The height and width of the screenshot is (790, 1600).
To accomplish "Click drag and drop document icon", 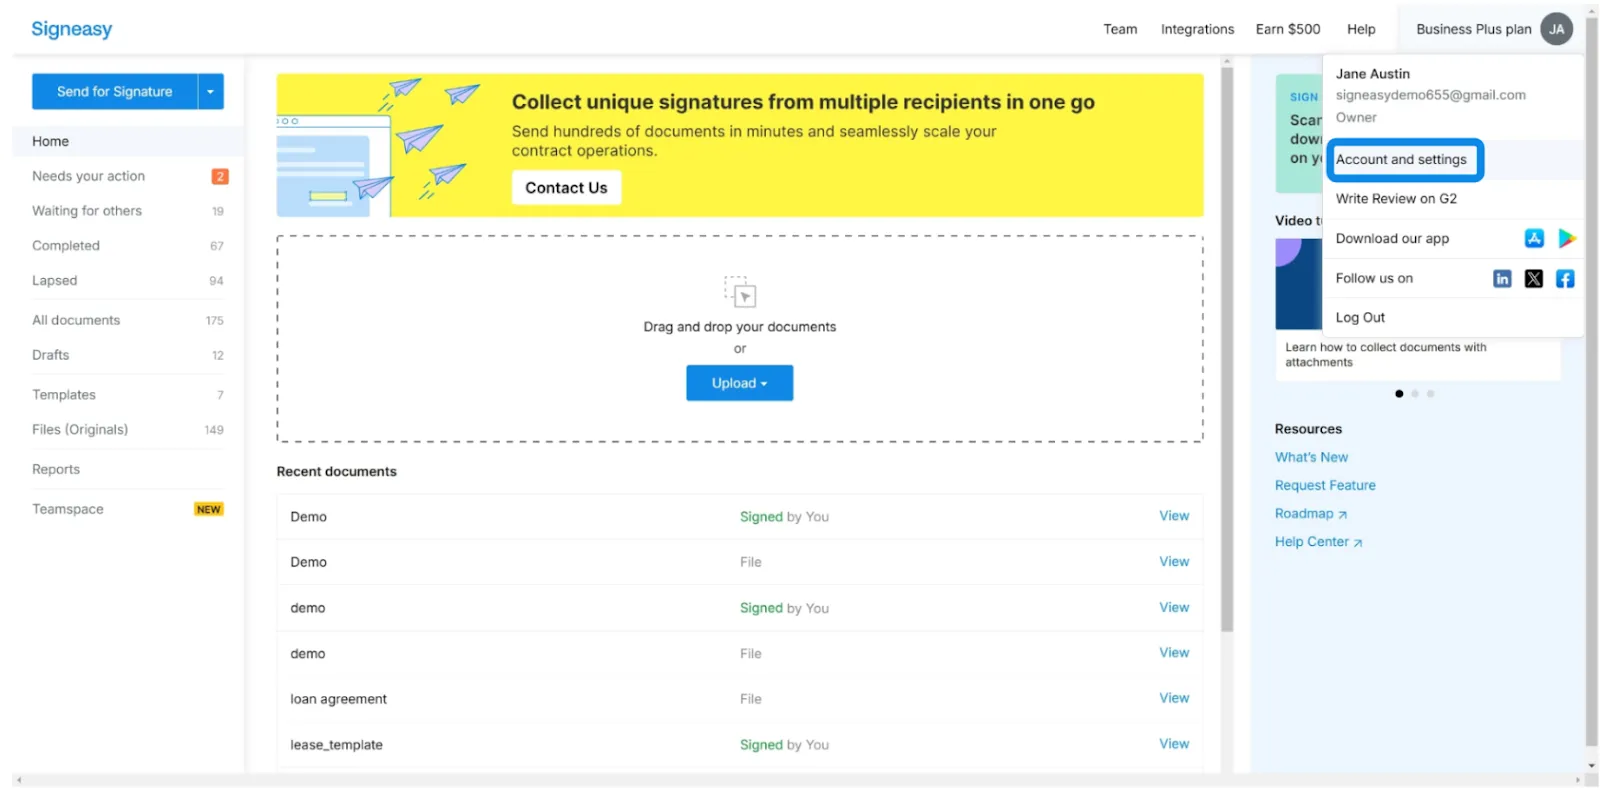I will click(x=740, y=292).
